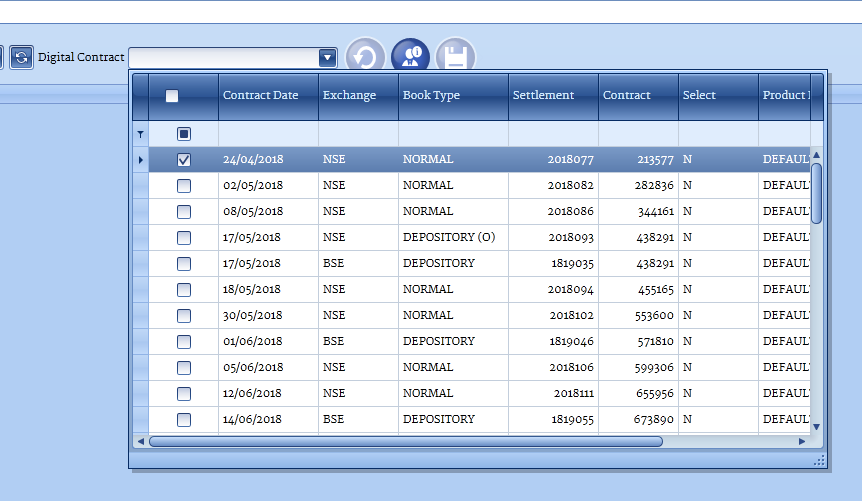Screen dimensions: 862x501
Task: Open the Digital Contract dropdown arrow
Action: pos(327,58)
